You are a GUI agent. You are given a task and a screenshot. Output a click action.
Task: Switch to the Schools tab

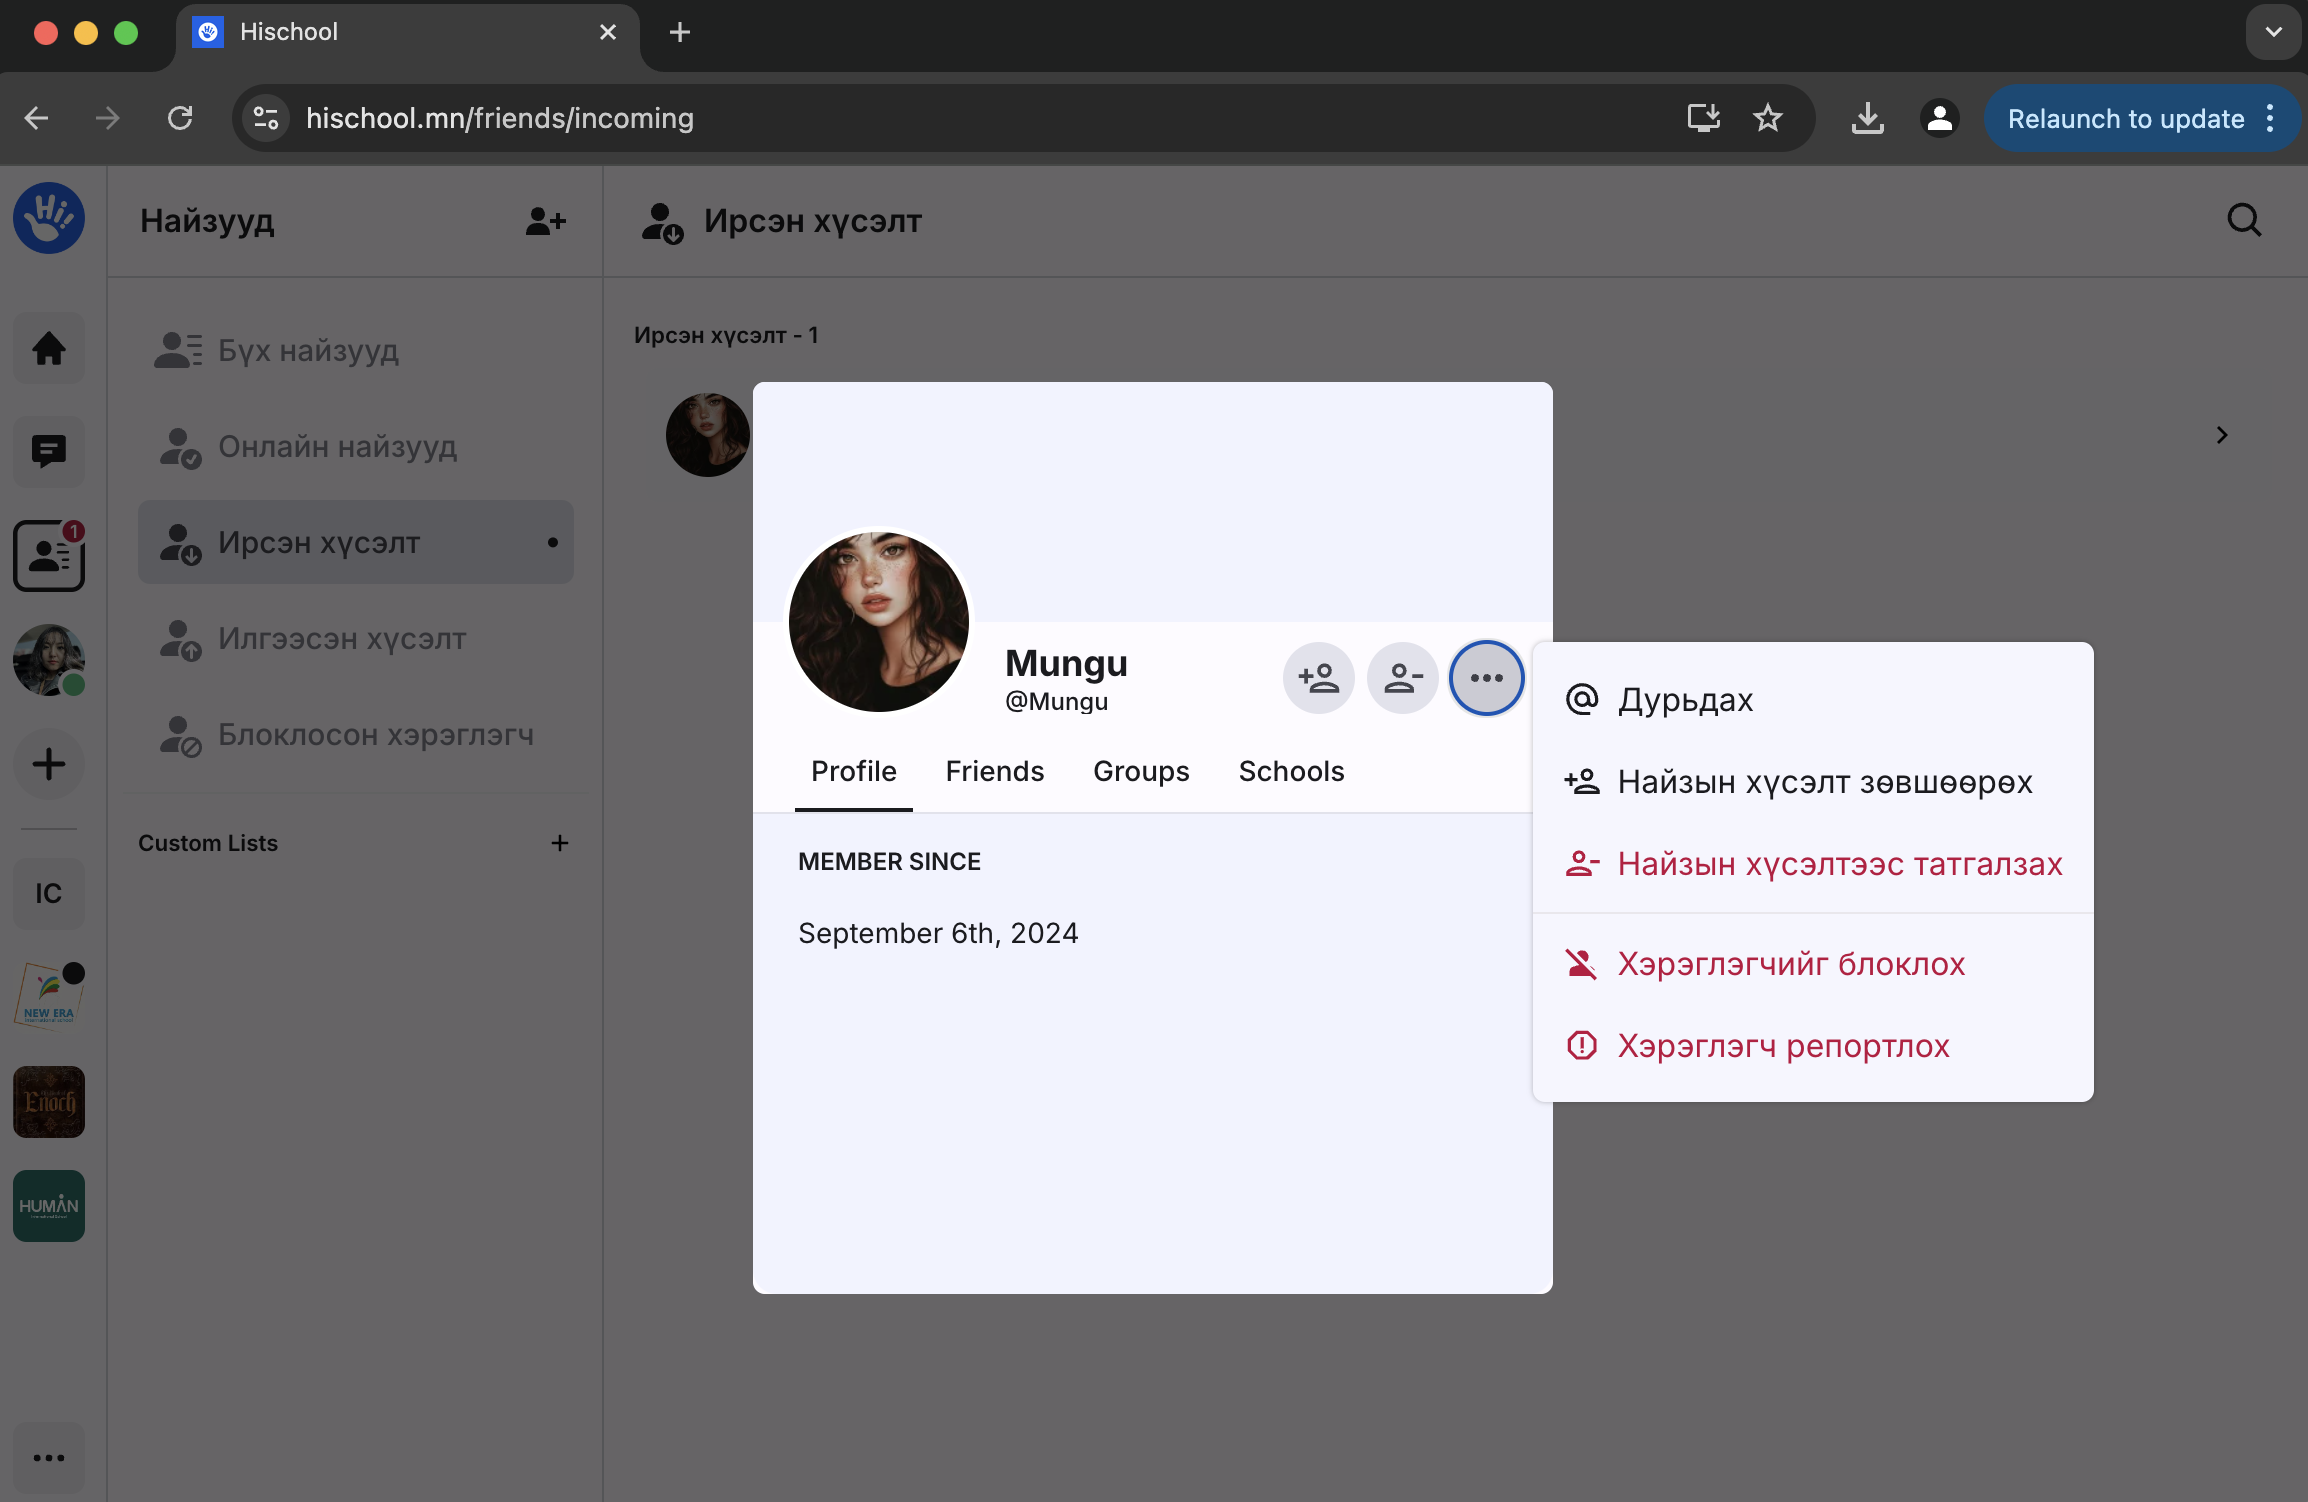tap(1290, 771)
